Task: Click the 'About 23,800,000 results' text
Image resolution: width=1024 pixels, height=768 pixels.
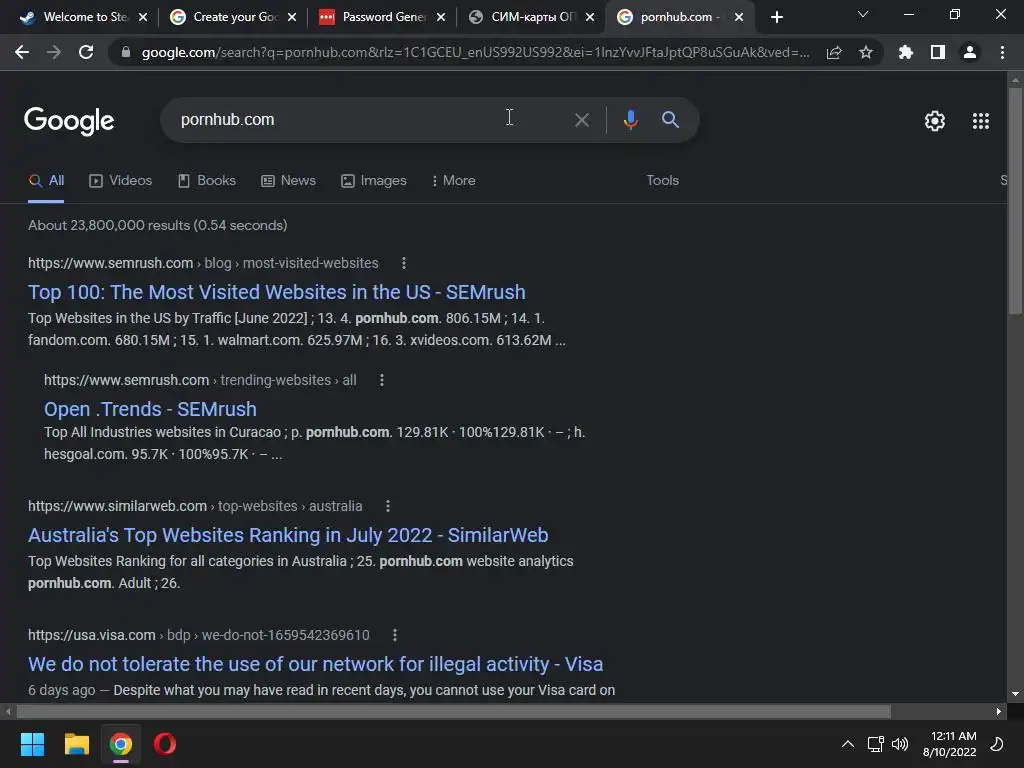Action: pyautogui.click(x=157, y=225)
